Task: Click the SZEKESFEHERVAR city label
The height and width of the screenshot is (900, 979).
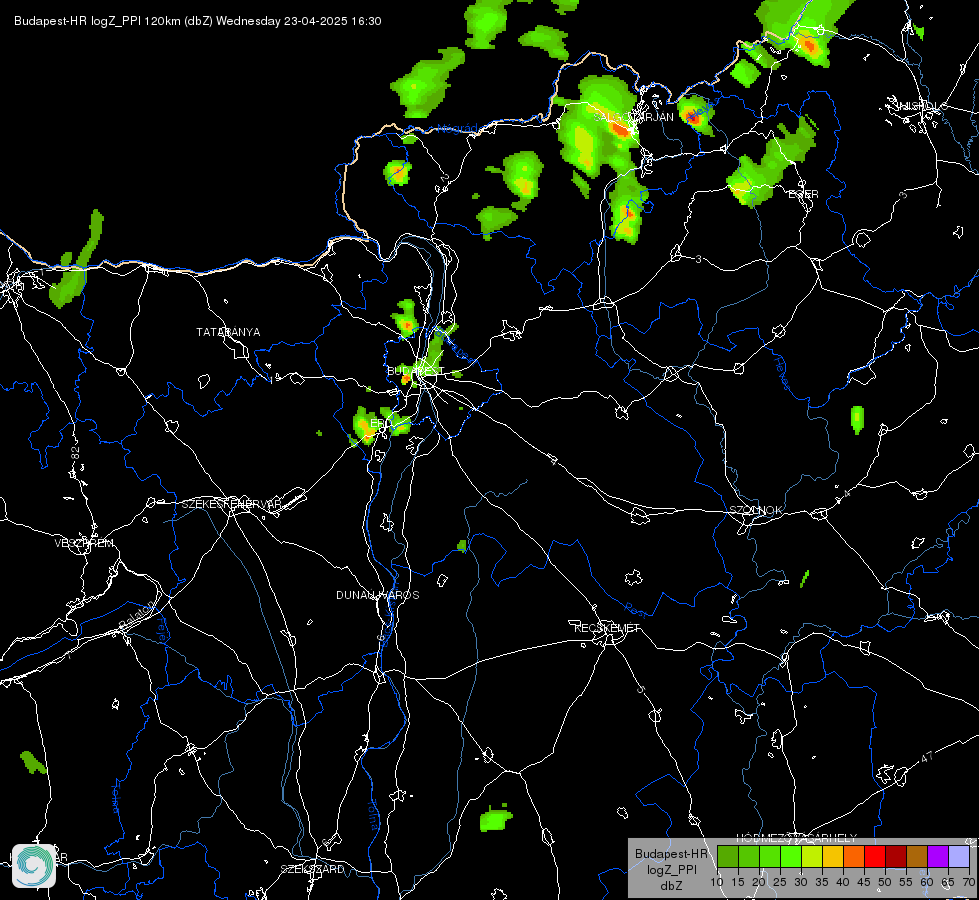Action: tap(232, 504)
